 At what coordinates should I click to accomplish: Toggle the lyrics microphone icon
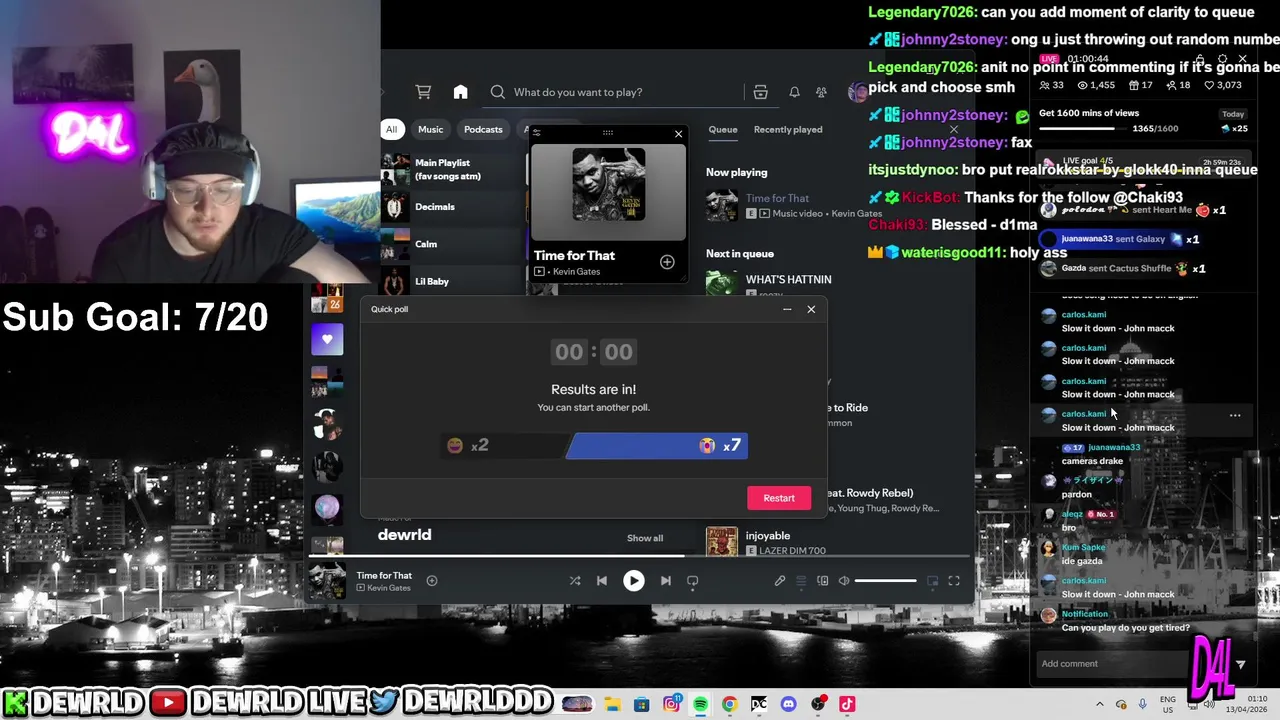click(x=780, y=580)
